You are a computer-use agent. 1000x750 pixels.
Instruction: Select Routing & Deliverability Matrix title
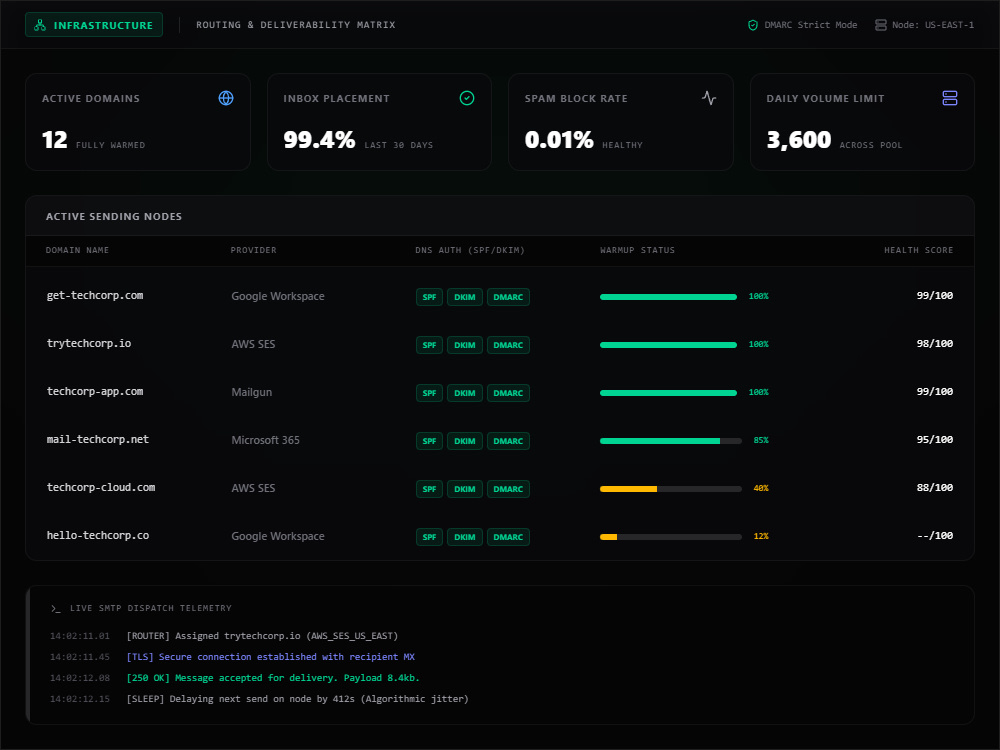coord(296,25)
